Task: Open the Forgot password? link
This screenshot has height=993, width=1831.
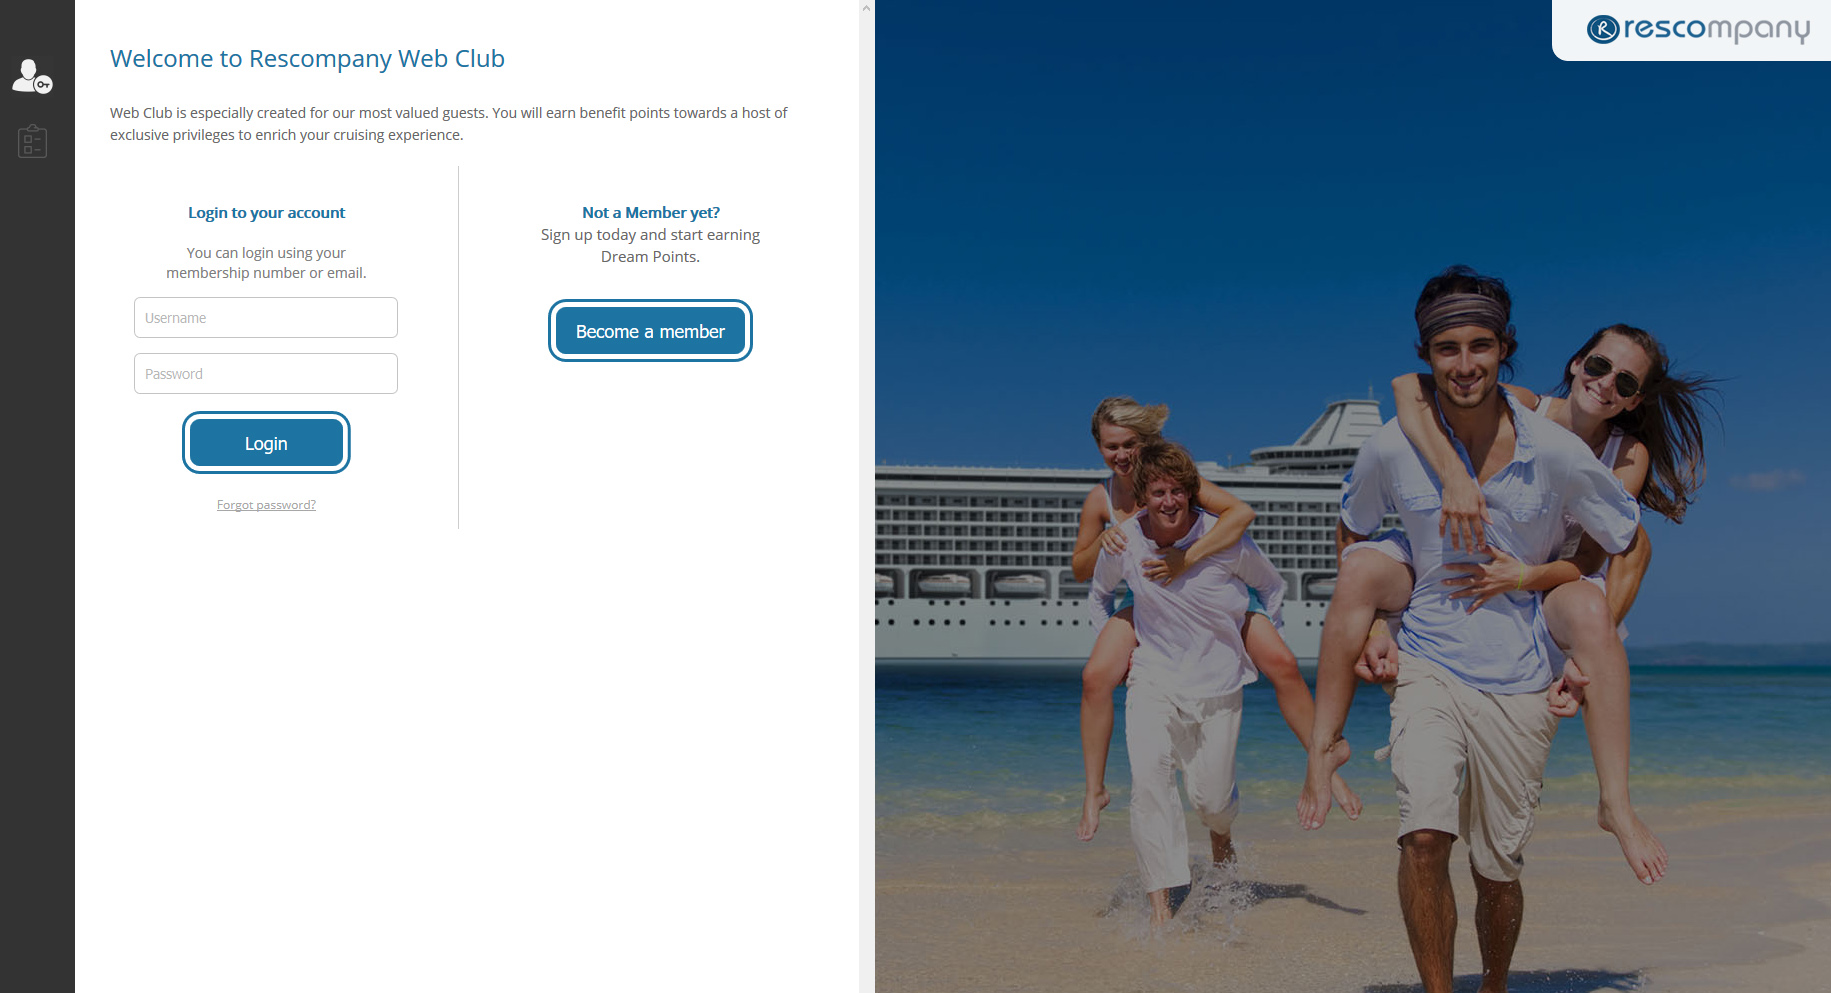Action: [x=266, y=505]
